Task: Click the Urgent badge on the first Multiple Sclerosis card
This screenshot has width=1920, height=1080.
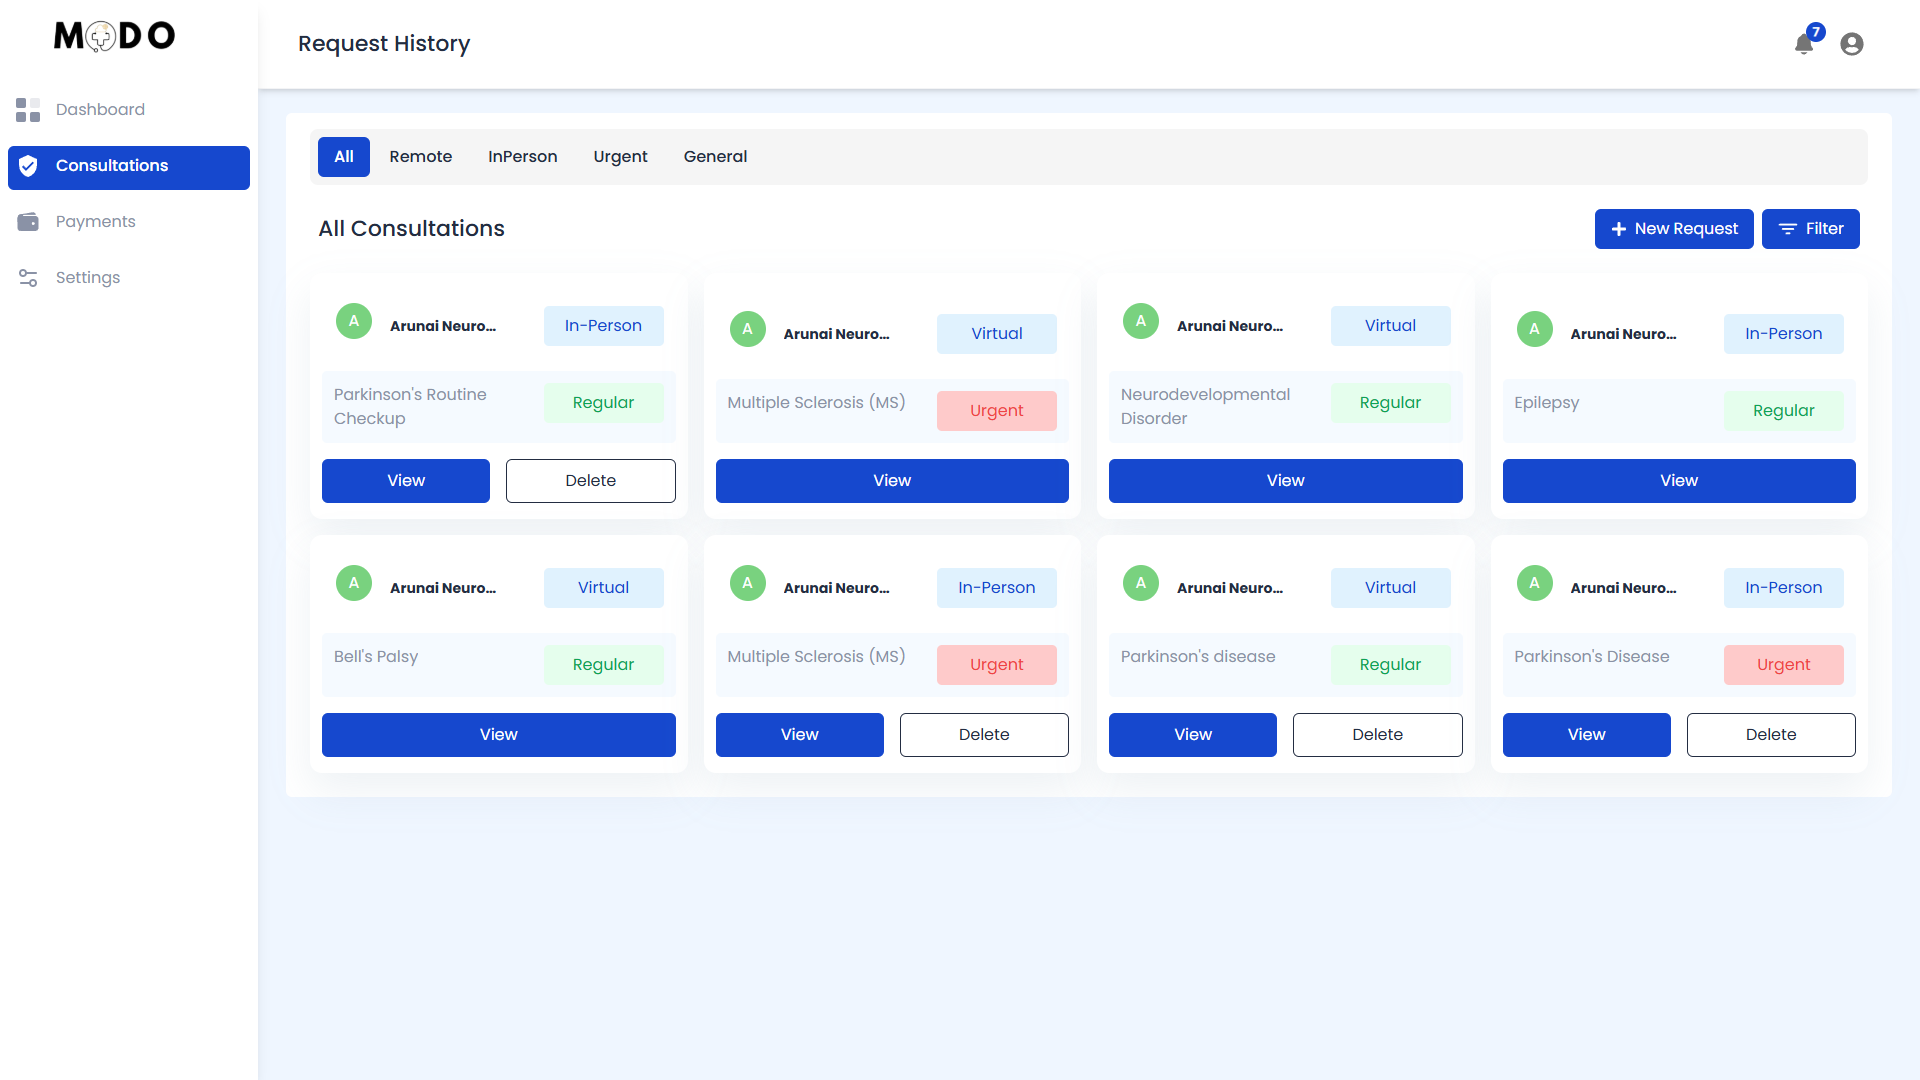Action: point(996,411)
